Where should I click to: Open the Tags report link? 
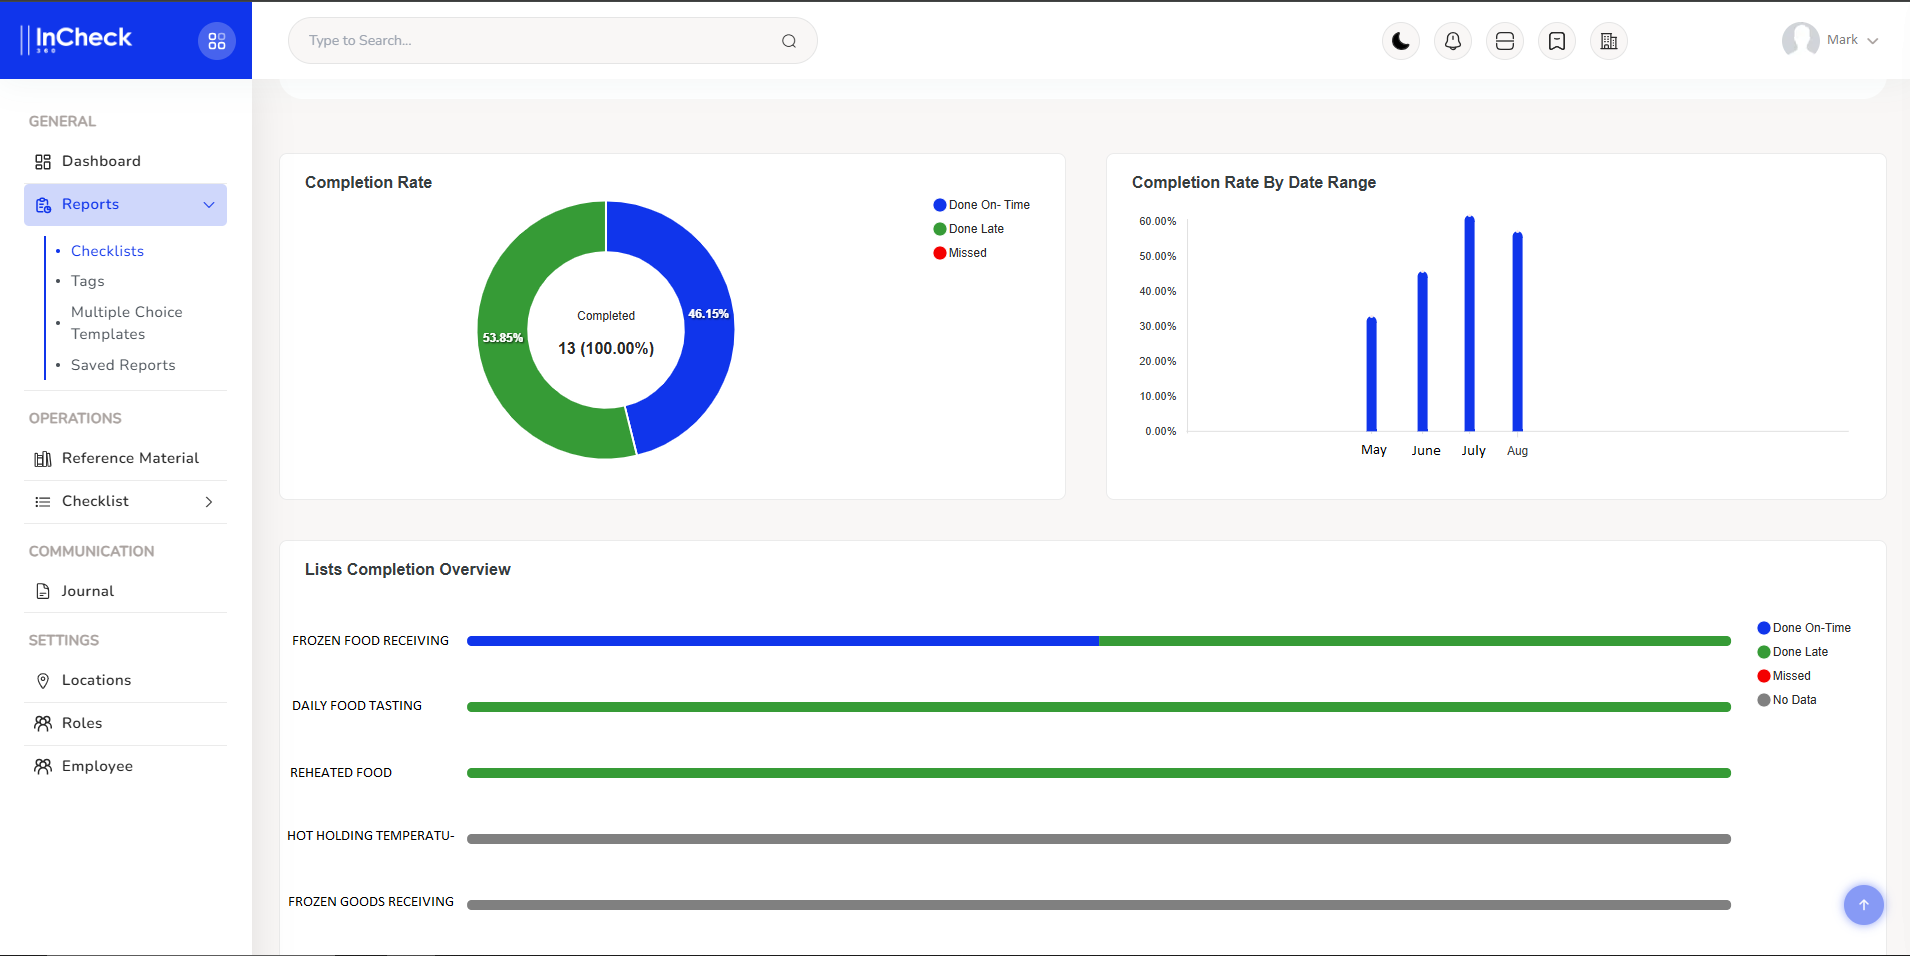88,282
